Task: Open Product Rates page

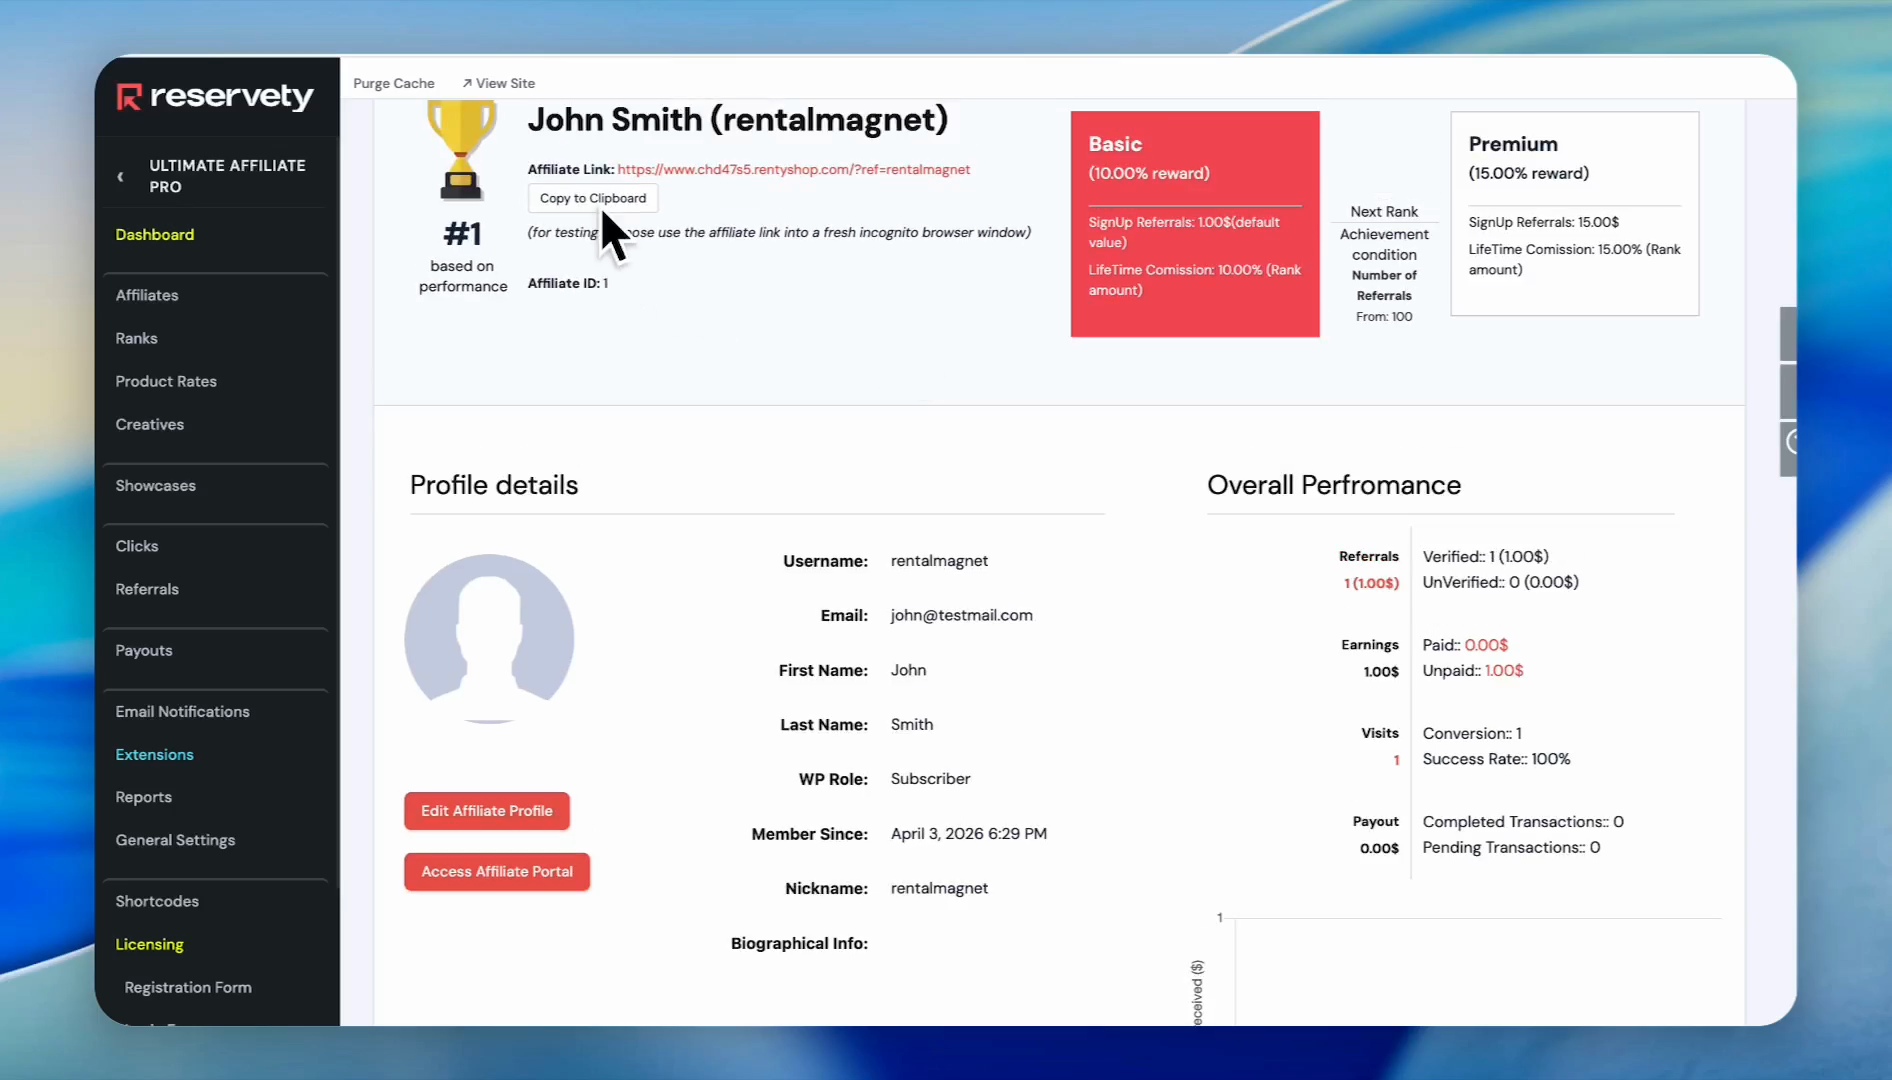Action: tap(165, 381)
